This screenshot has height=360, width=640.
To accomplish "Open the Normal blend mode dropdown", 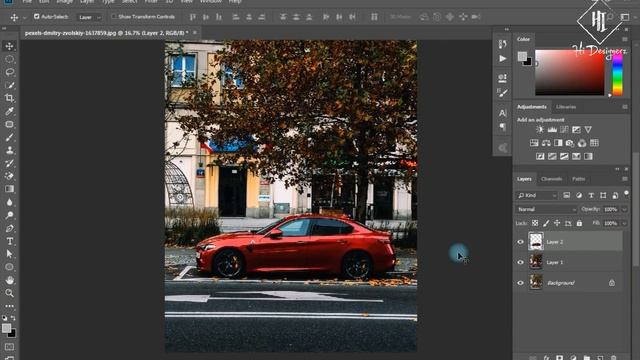I will pyautogui.click(x=546, y=209).
